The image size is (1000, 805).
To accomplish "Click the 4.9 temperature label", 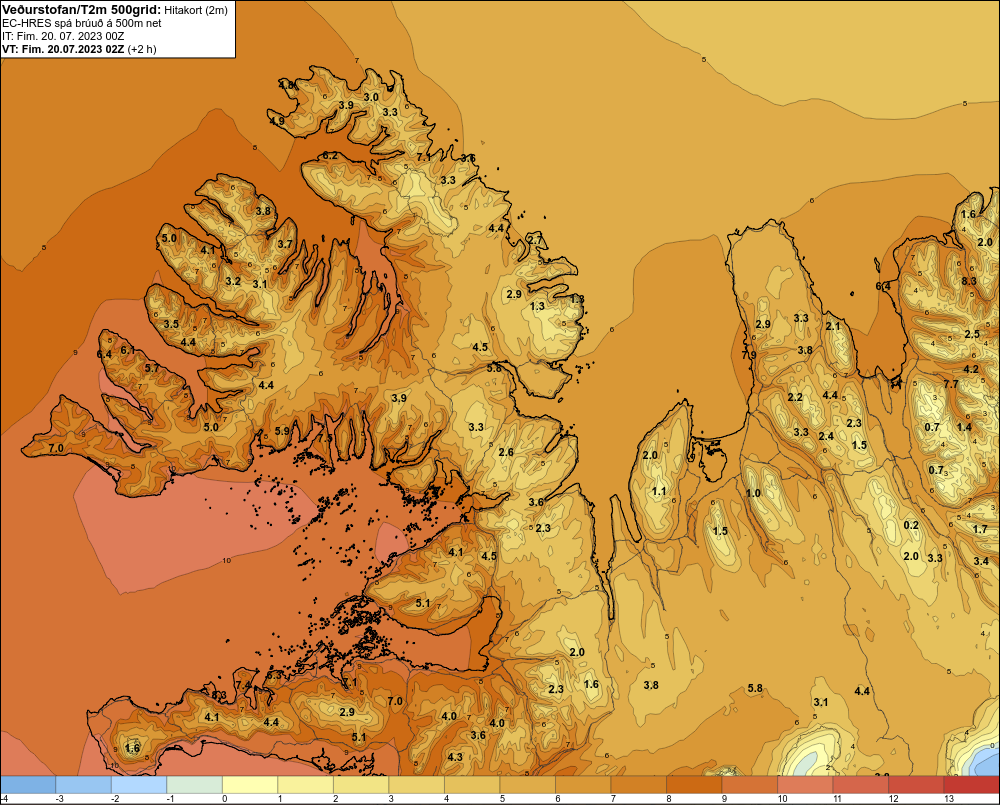I will pos(277,121).
